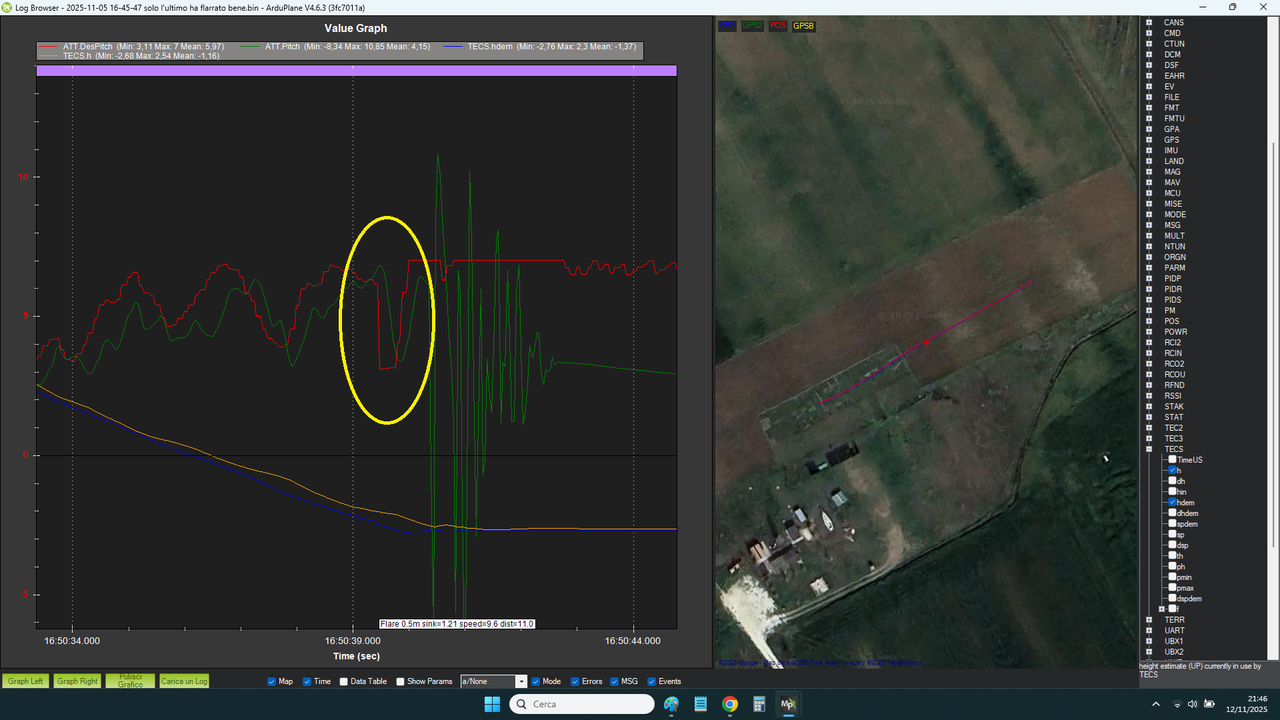This screenshot has width=1280, height=720.
Task: Disable the Events checkbox
Action: pos(651,682)
